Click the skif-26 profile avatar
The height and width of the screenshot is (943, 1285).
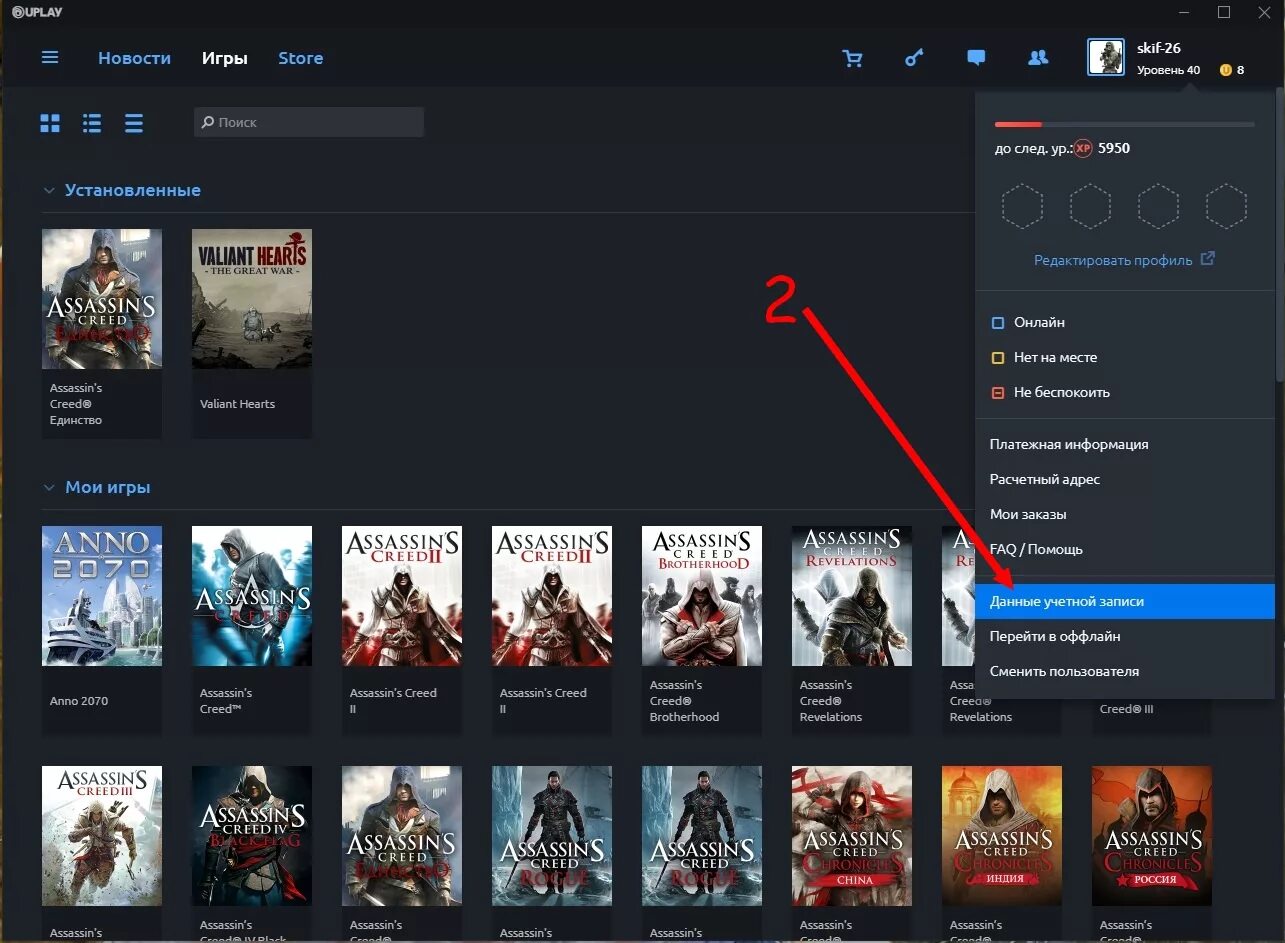tap(1106, 58)
